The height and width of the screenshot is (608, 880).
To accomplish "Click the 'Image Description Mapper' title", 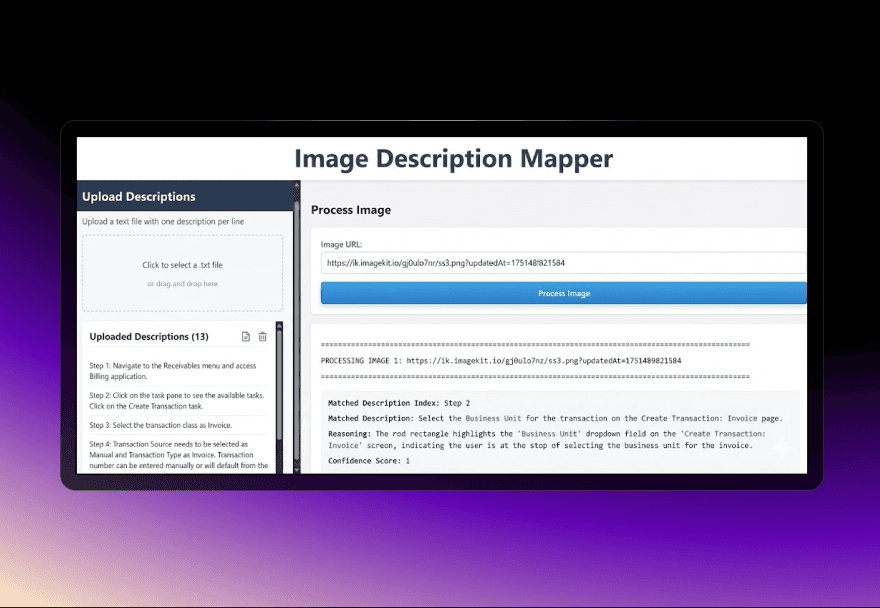I will pos(454,159).
